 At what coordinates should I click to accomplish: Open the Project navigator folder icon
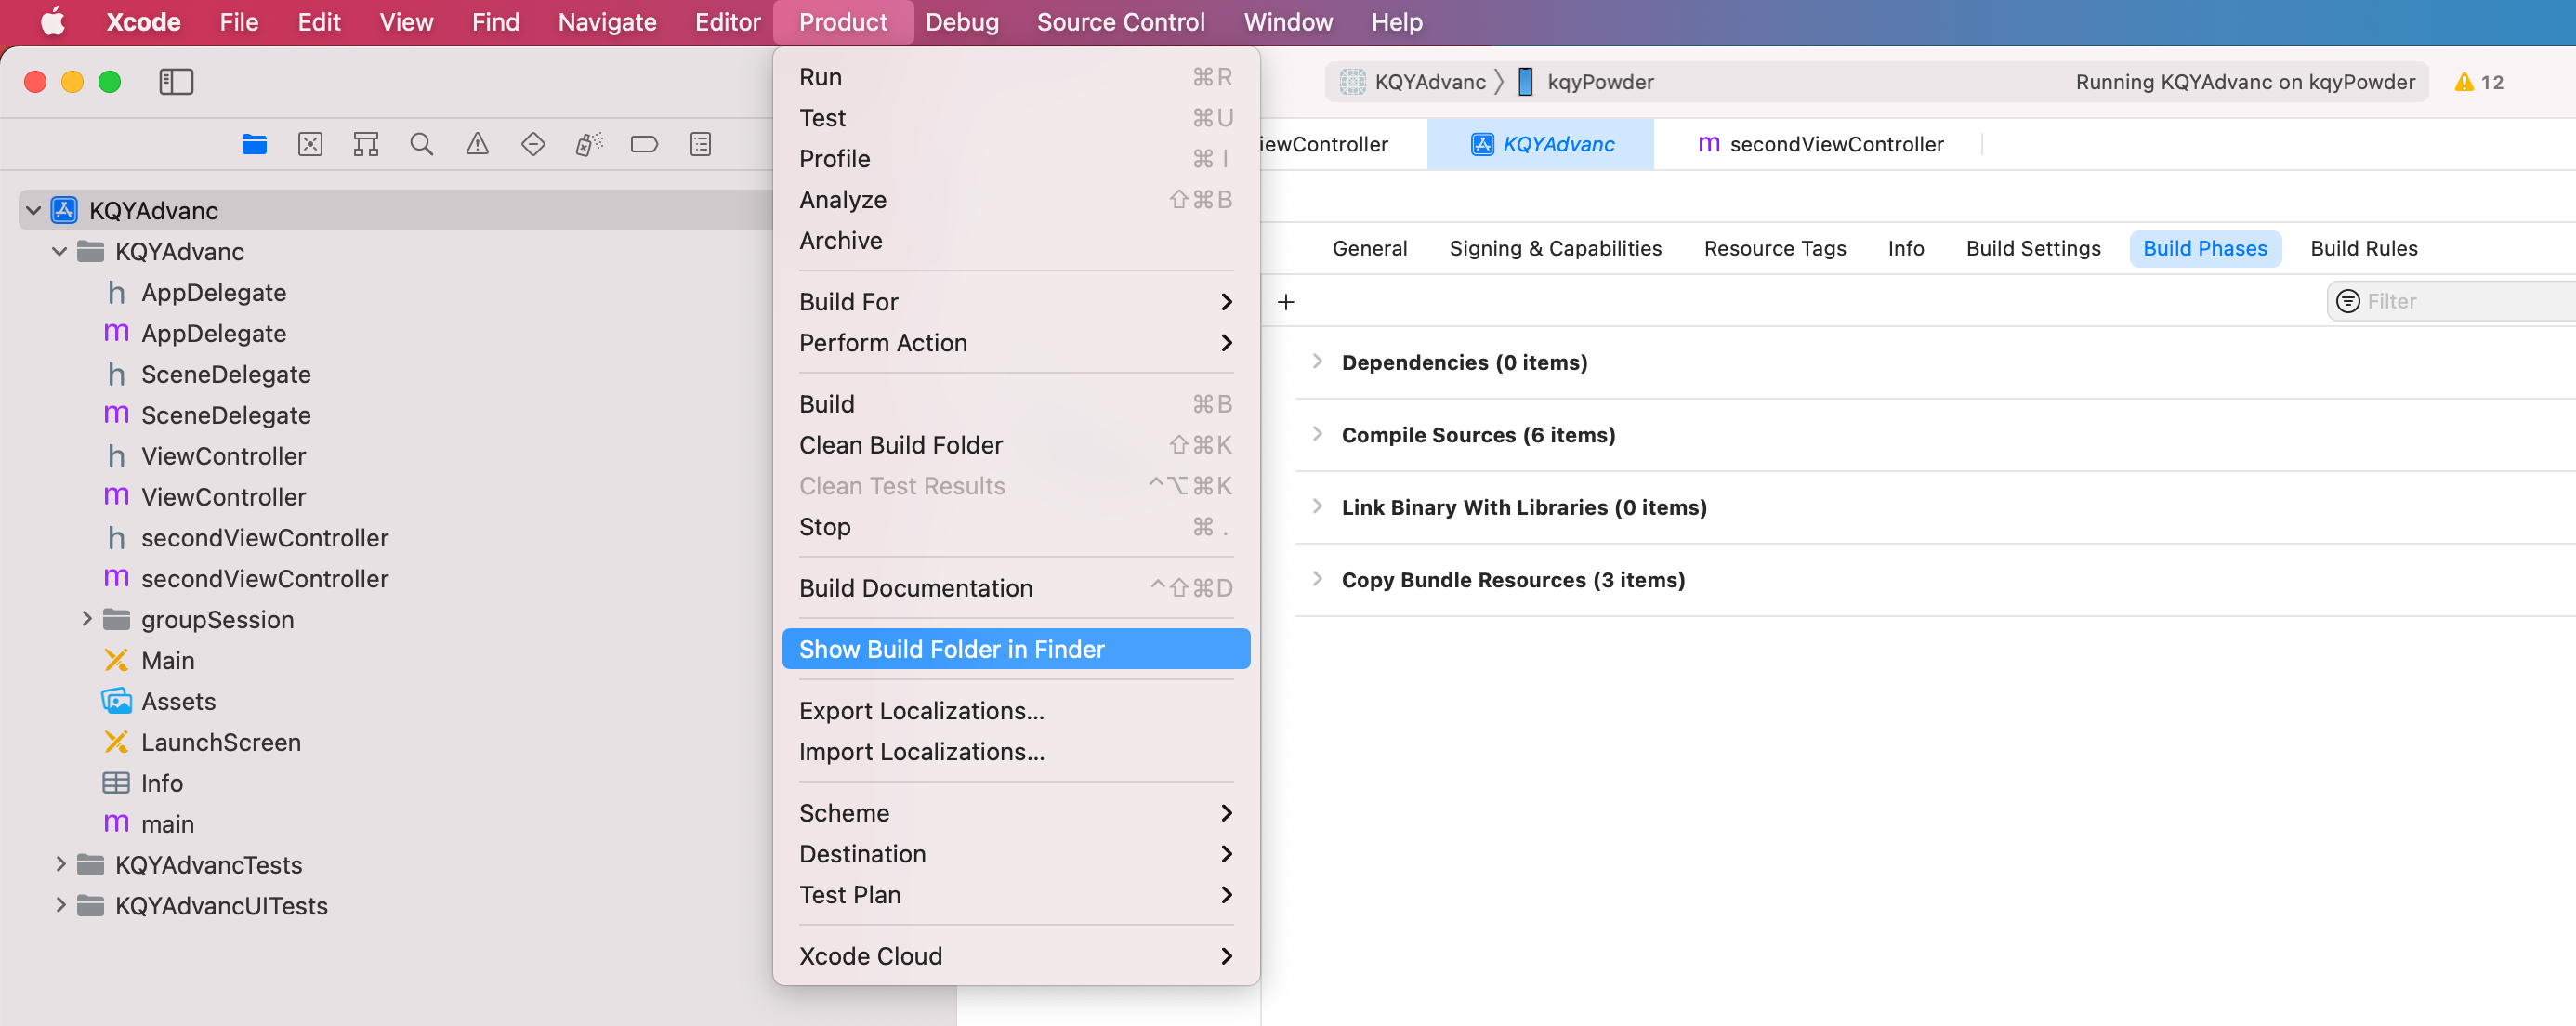254,144
